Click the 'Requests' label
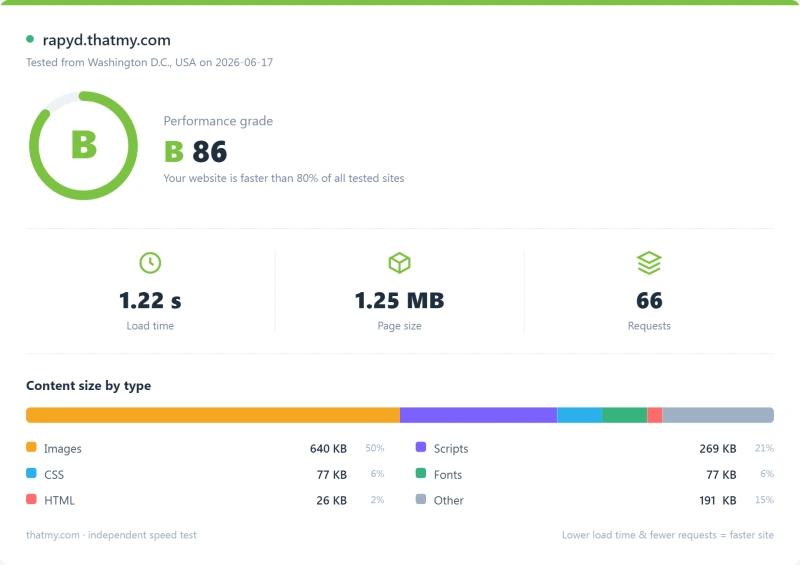 point(649,326)
